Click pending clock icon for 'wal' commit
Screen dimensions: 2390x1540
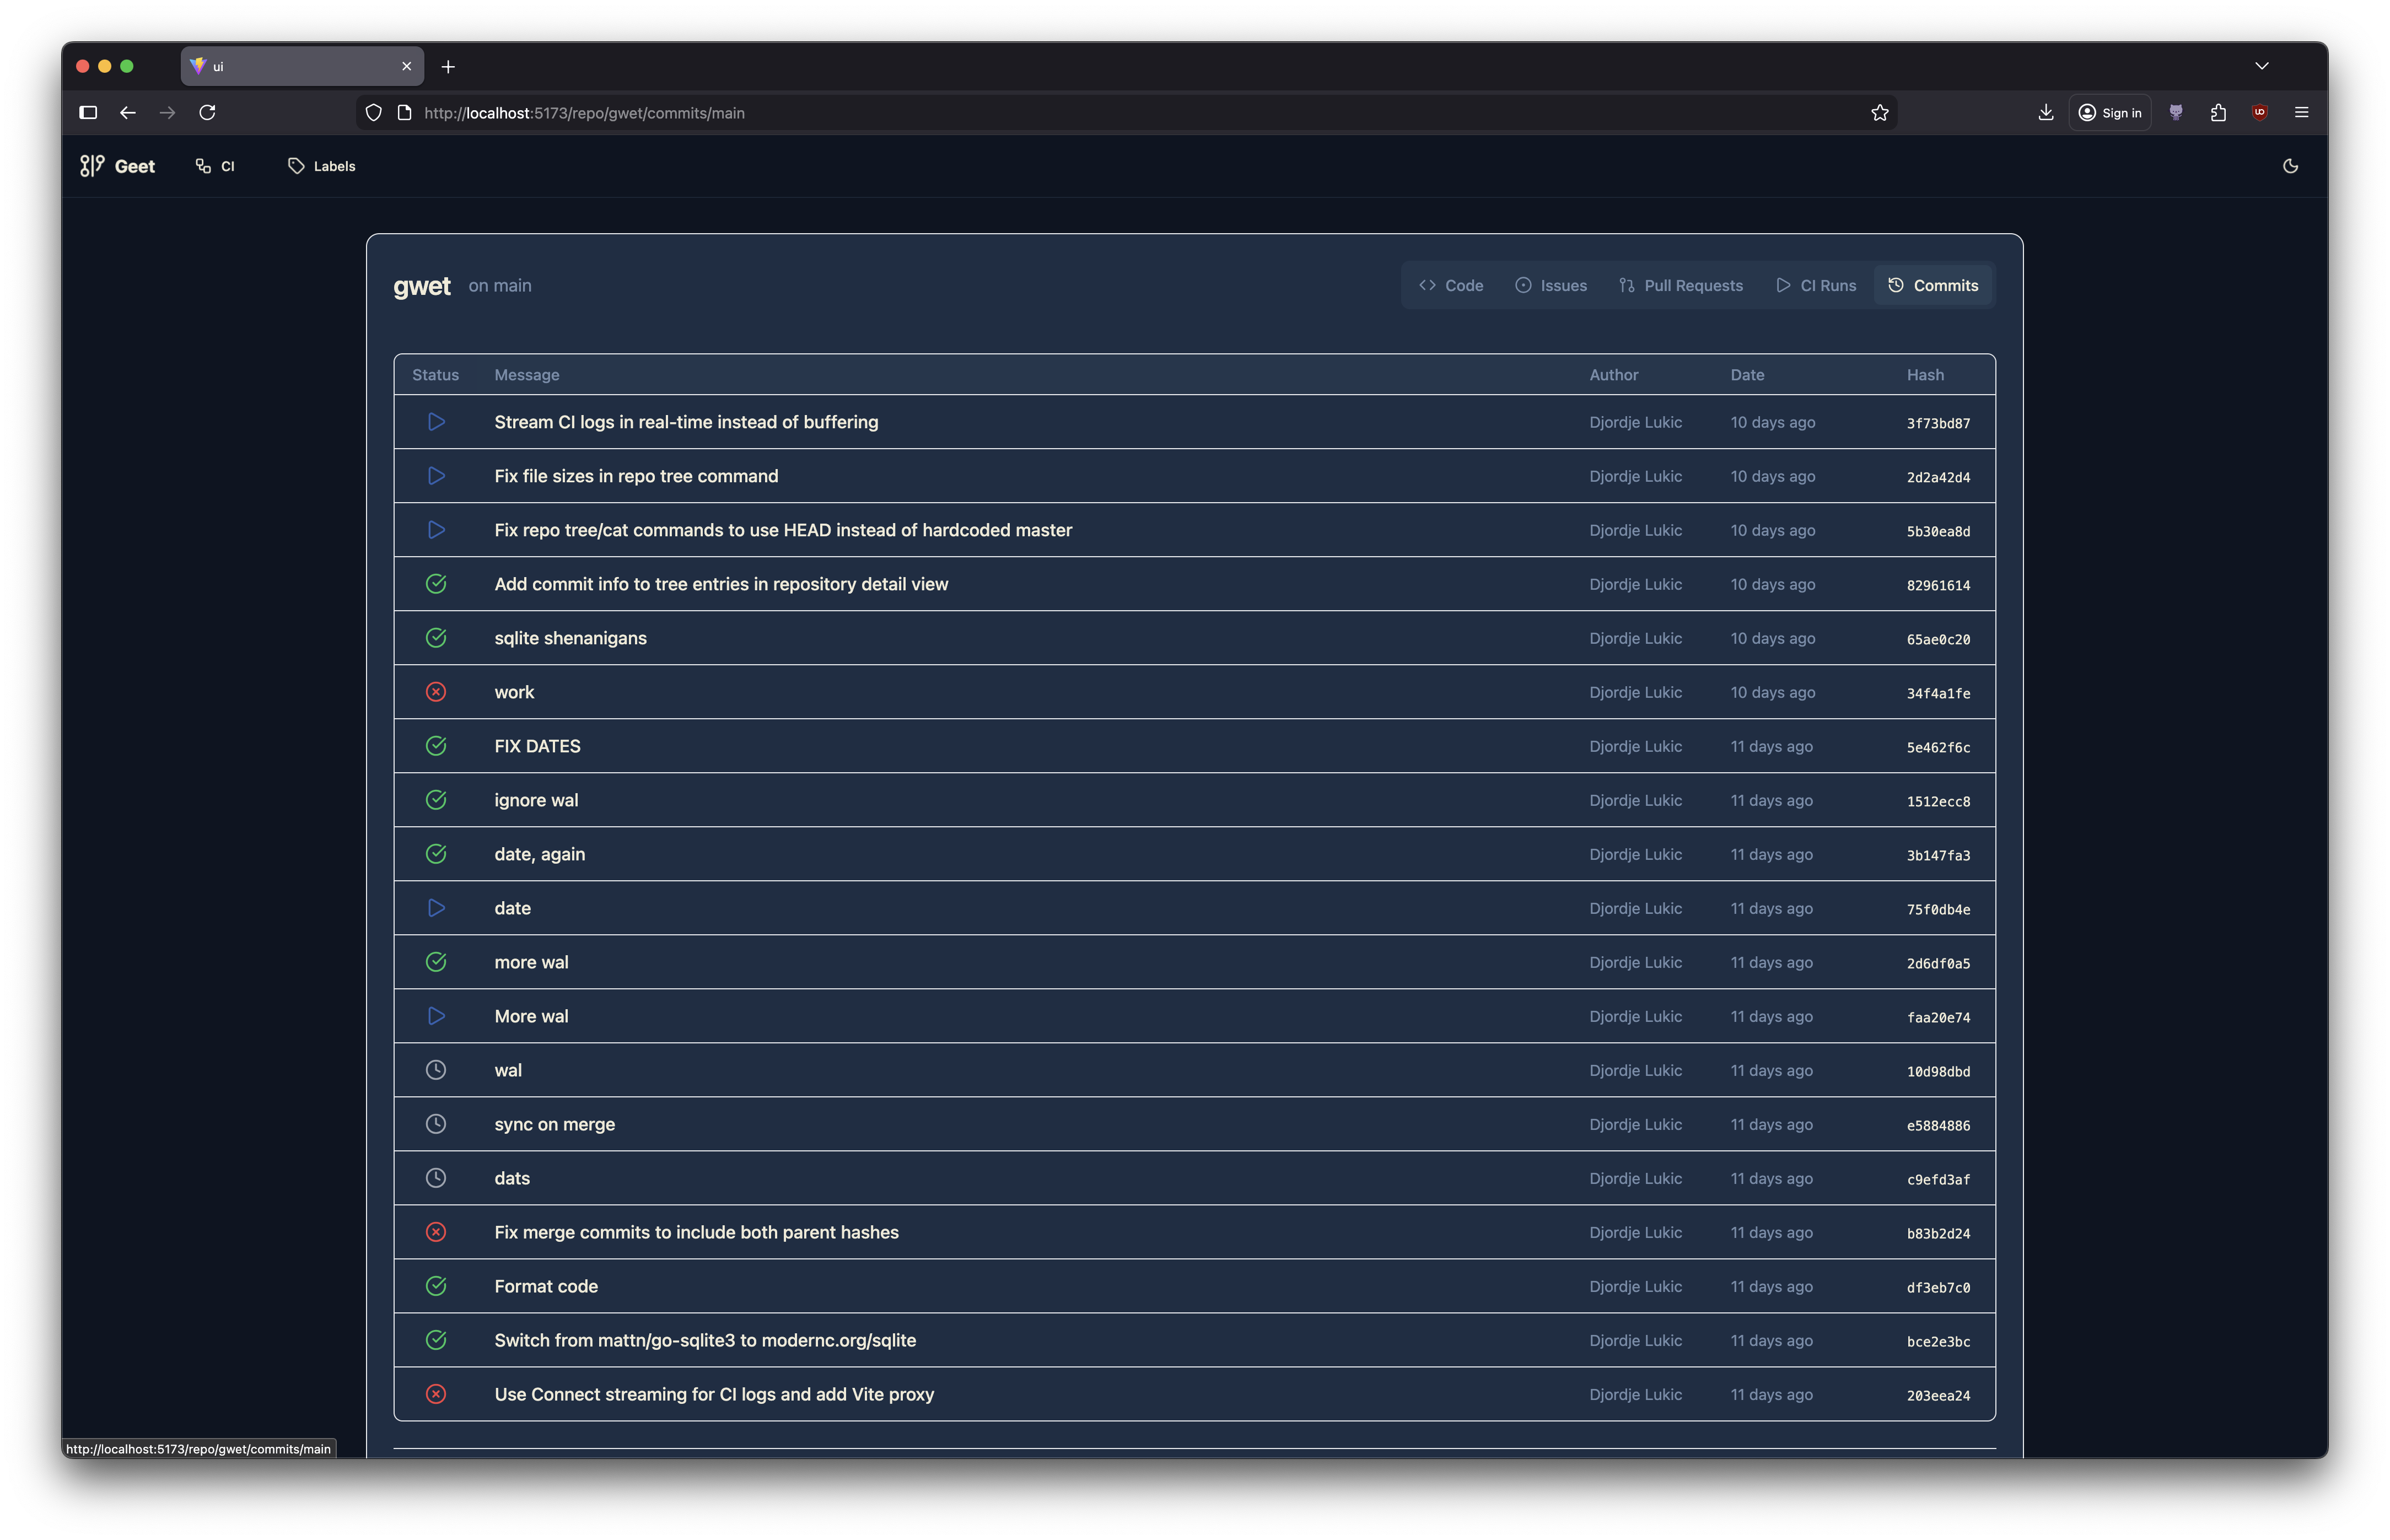[x=435, y=1070]
